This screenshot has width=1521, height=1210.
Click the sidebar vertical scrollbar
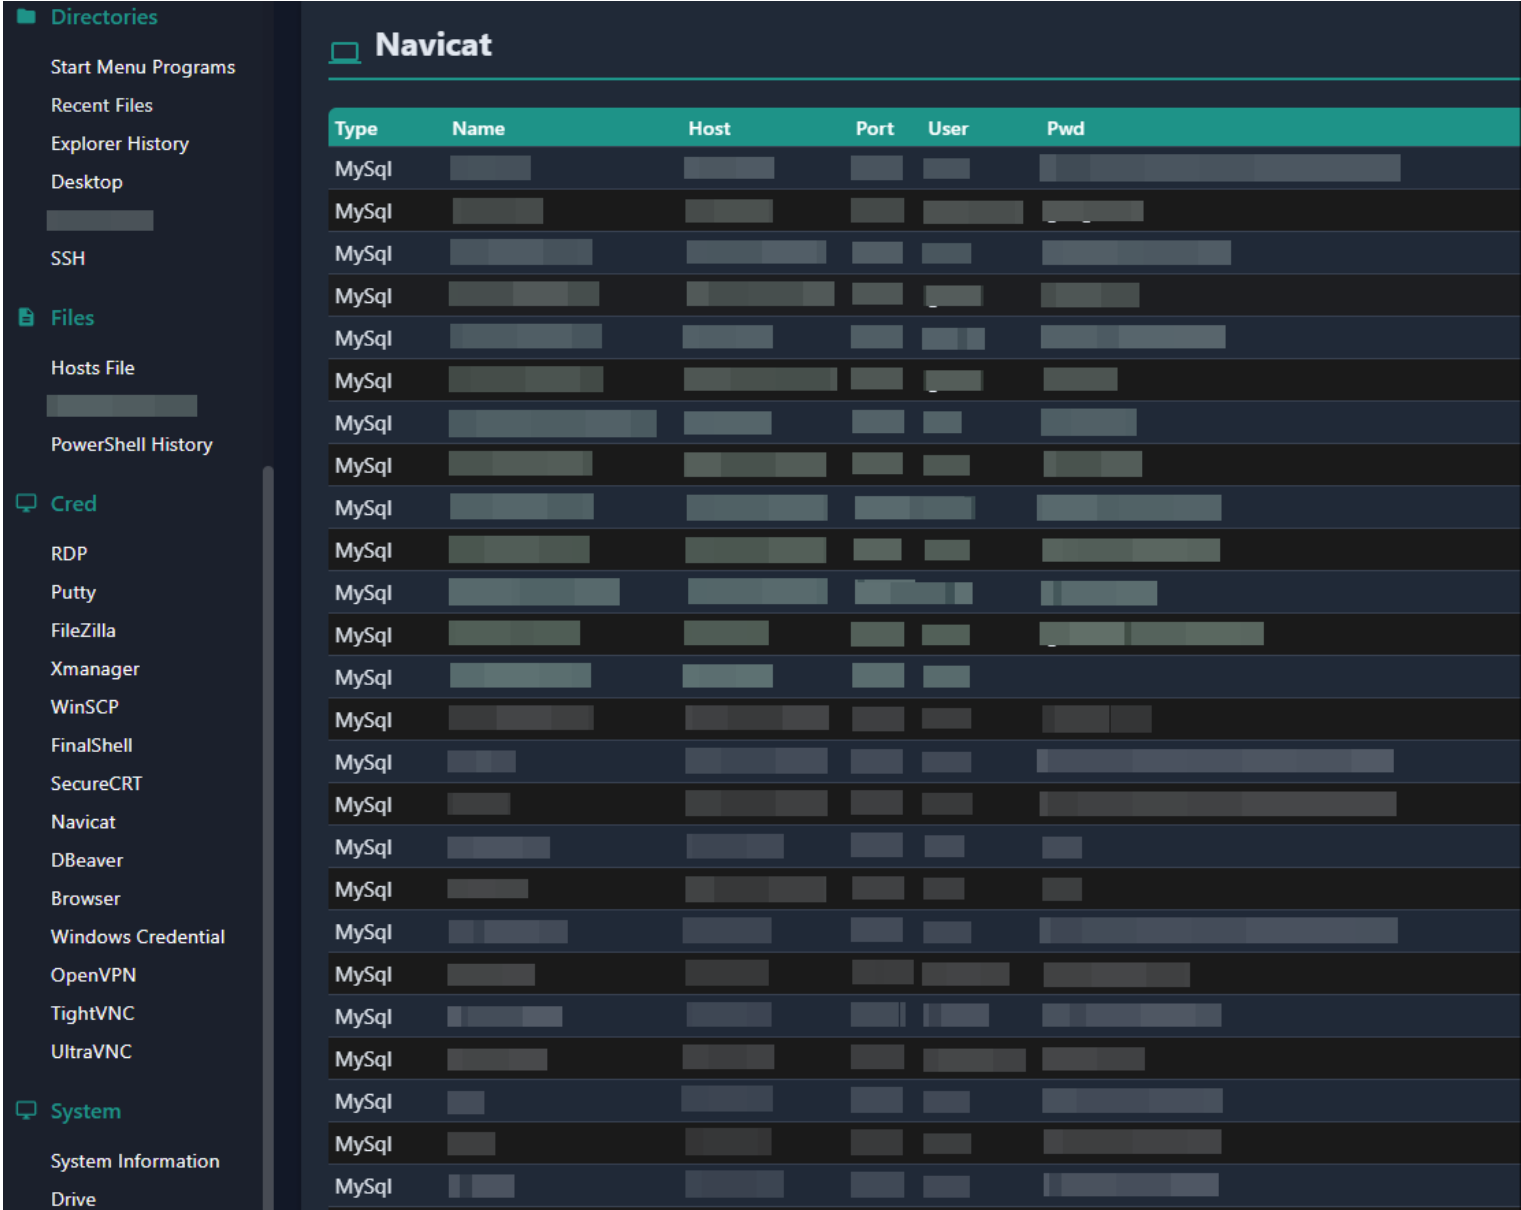click(267, 836)
